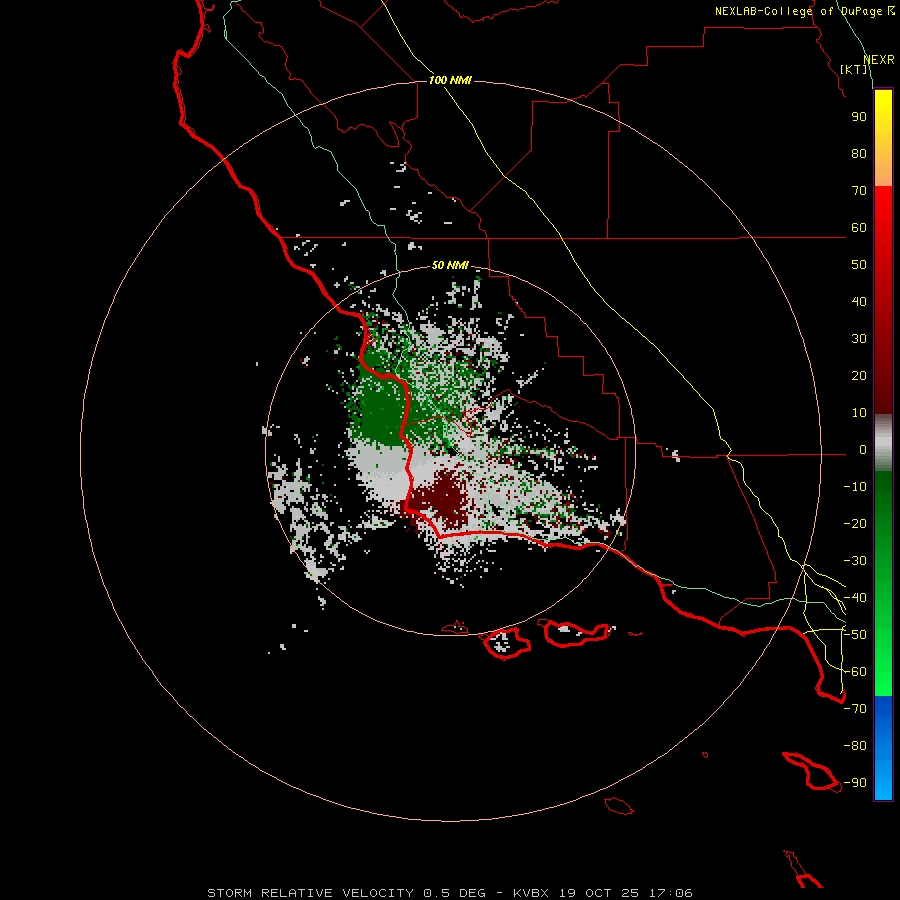
Task: Select the positive 70 knot scale label
Action: click(x=859, y=191)
